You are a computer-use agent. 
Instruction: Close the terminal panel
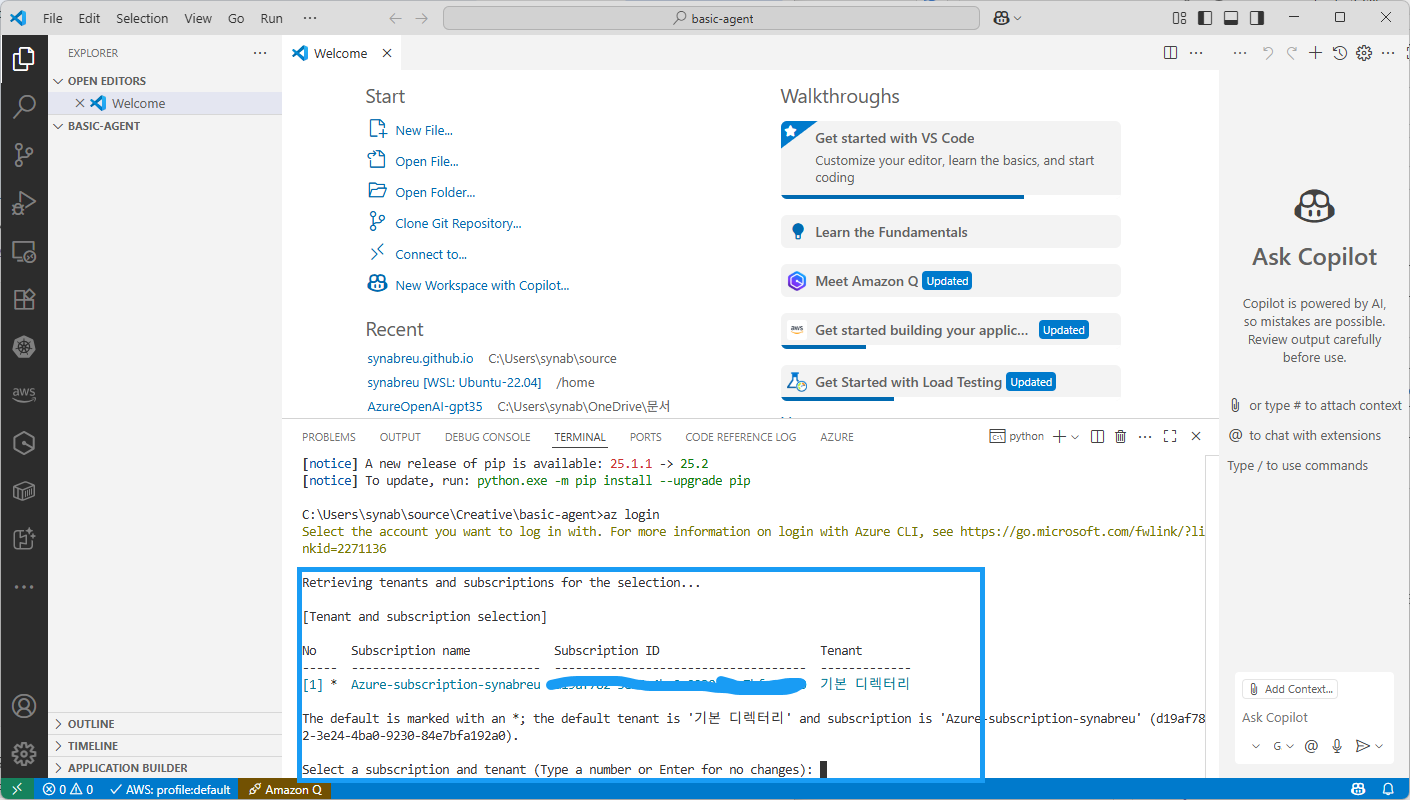point(1195,436)
